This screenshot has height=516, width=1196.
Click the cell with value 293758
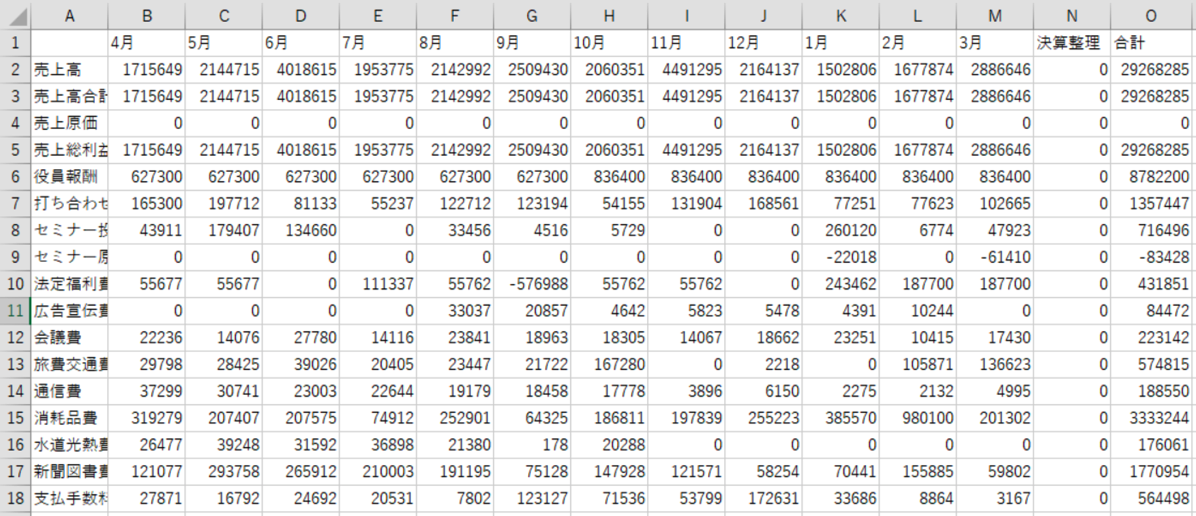pyautogui.click(x=223, y=473)
